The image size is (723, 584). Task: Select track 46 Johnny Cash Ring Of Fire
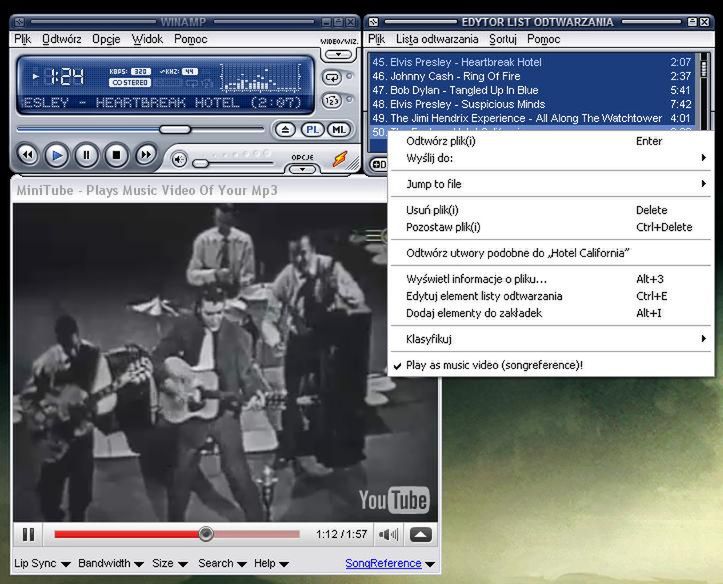(532, 76)
